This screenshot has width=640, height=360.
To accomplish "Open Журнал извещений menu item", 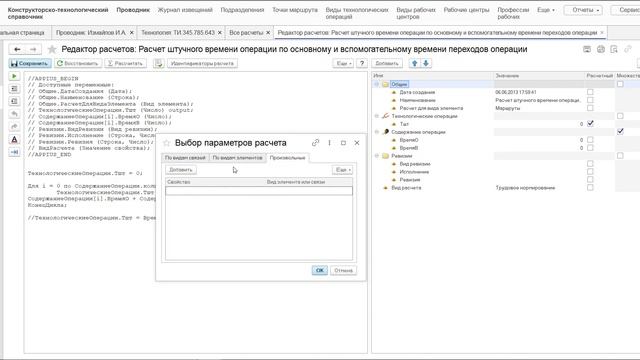I will click(x=185, y=10).
